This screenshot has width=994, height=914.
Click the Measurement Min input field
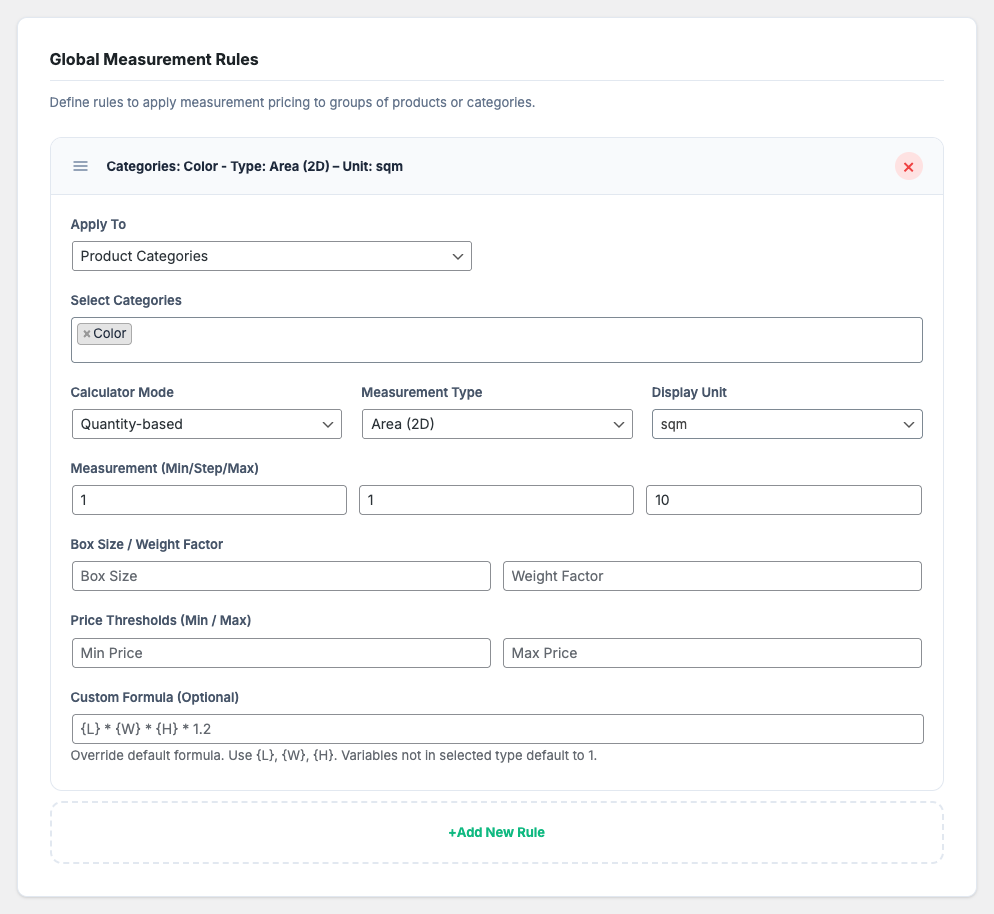click(209, 500)
